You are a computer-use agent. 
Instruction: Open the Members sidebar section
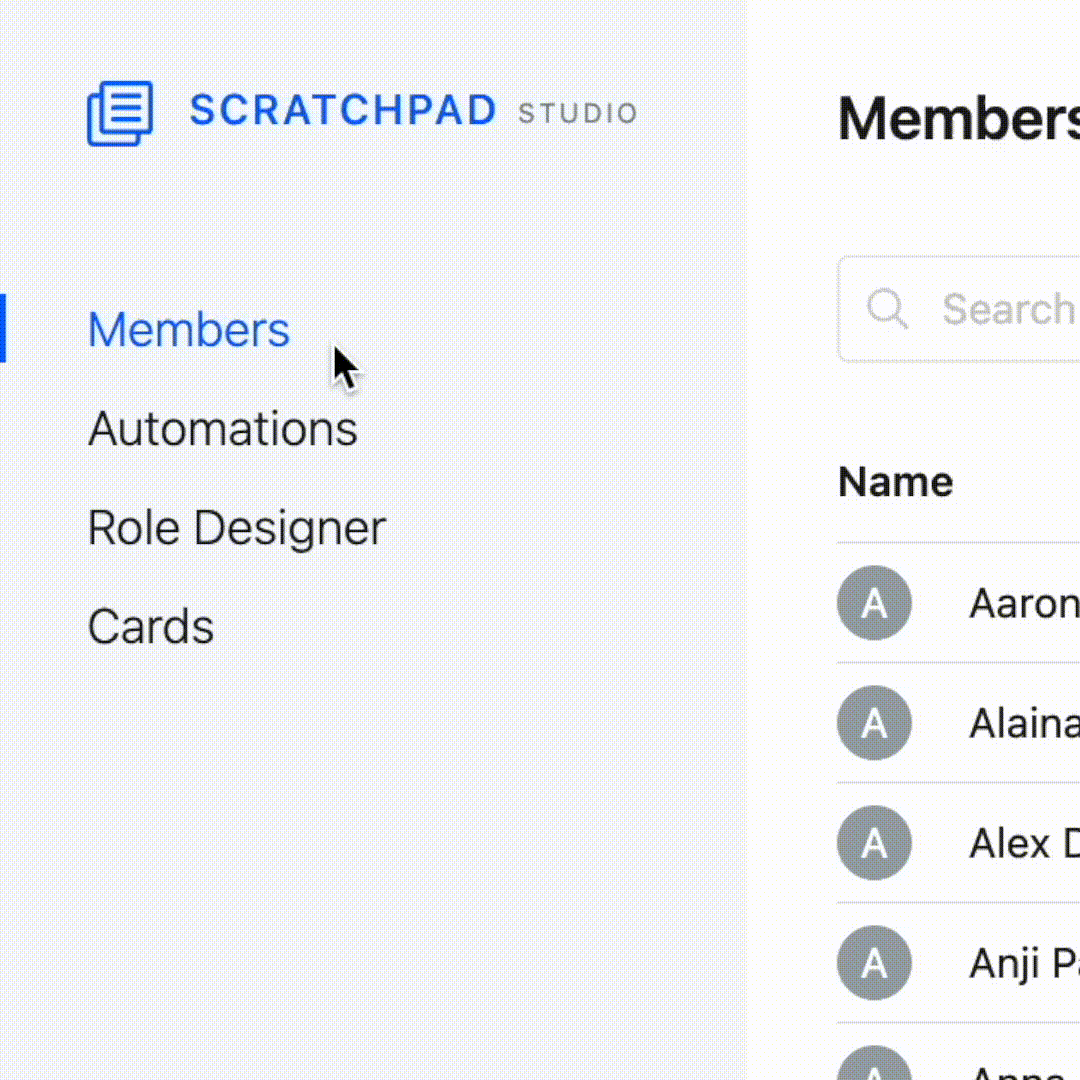coord(188,330)
